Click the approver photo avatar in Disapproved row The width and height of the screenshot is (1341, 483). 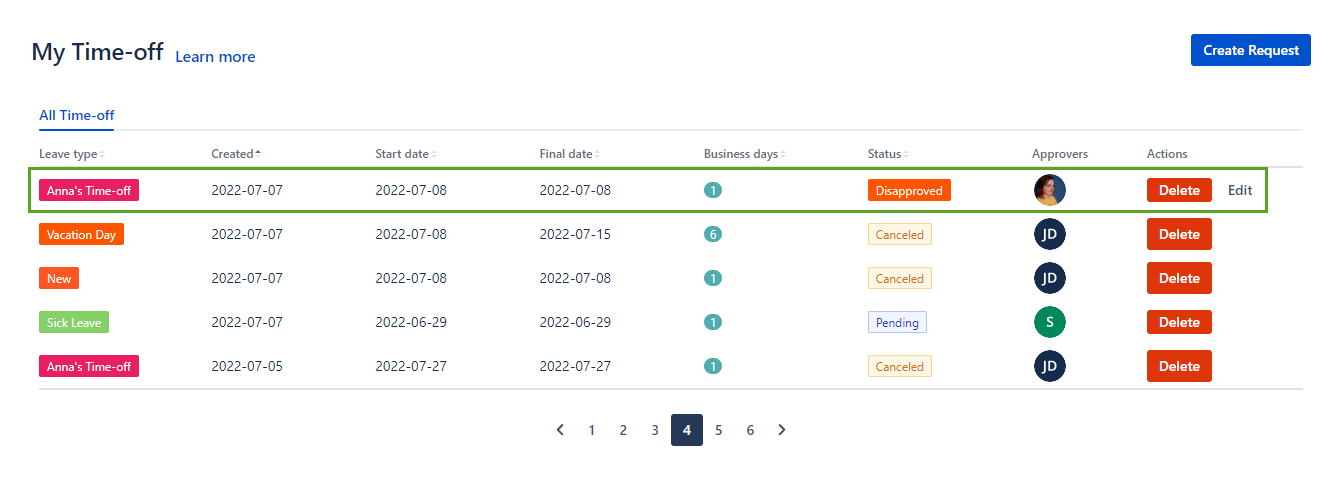coord(1049,190)
